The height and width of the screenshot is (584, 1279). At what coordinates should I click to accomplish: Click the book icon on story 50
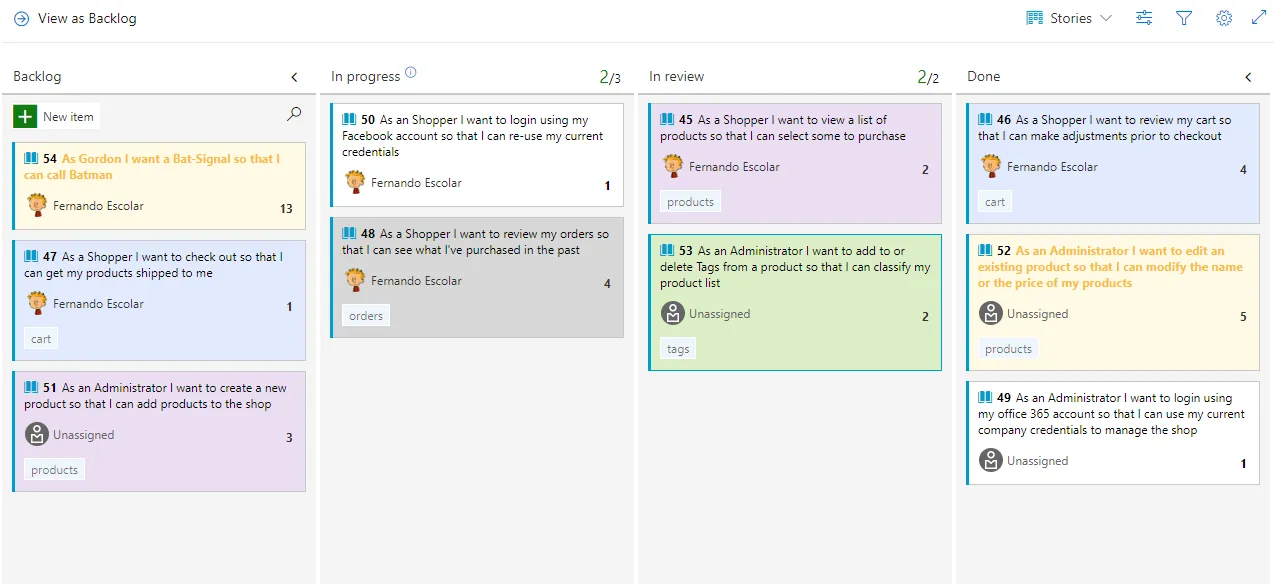pyautogui.click(x=349, y=119)
